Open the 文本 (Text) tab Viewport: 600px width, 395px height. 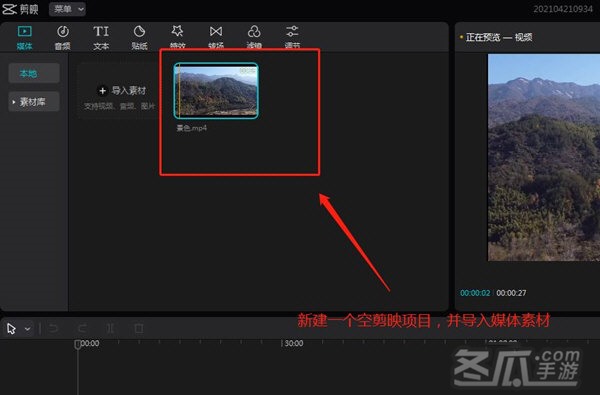101,37
